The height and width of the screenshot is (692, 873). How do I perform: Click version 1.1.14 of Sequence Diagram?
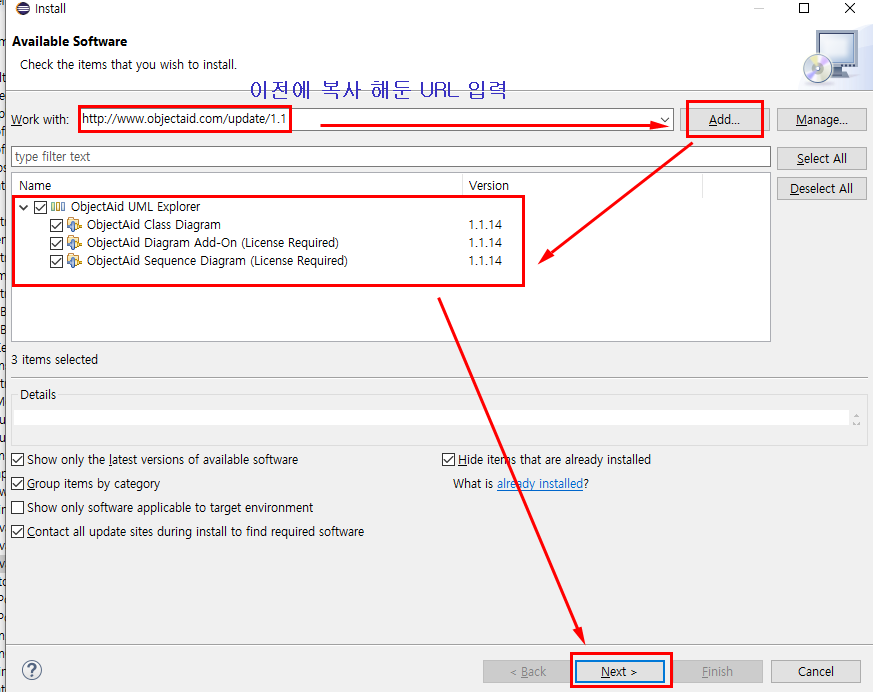pos(485,261)
